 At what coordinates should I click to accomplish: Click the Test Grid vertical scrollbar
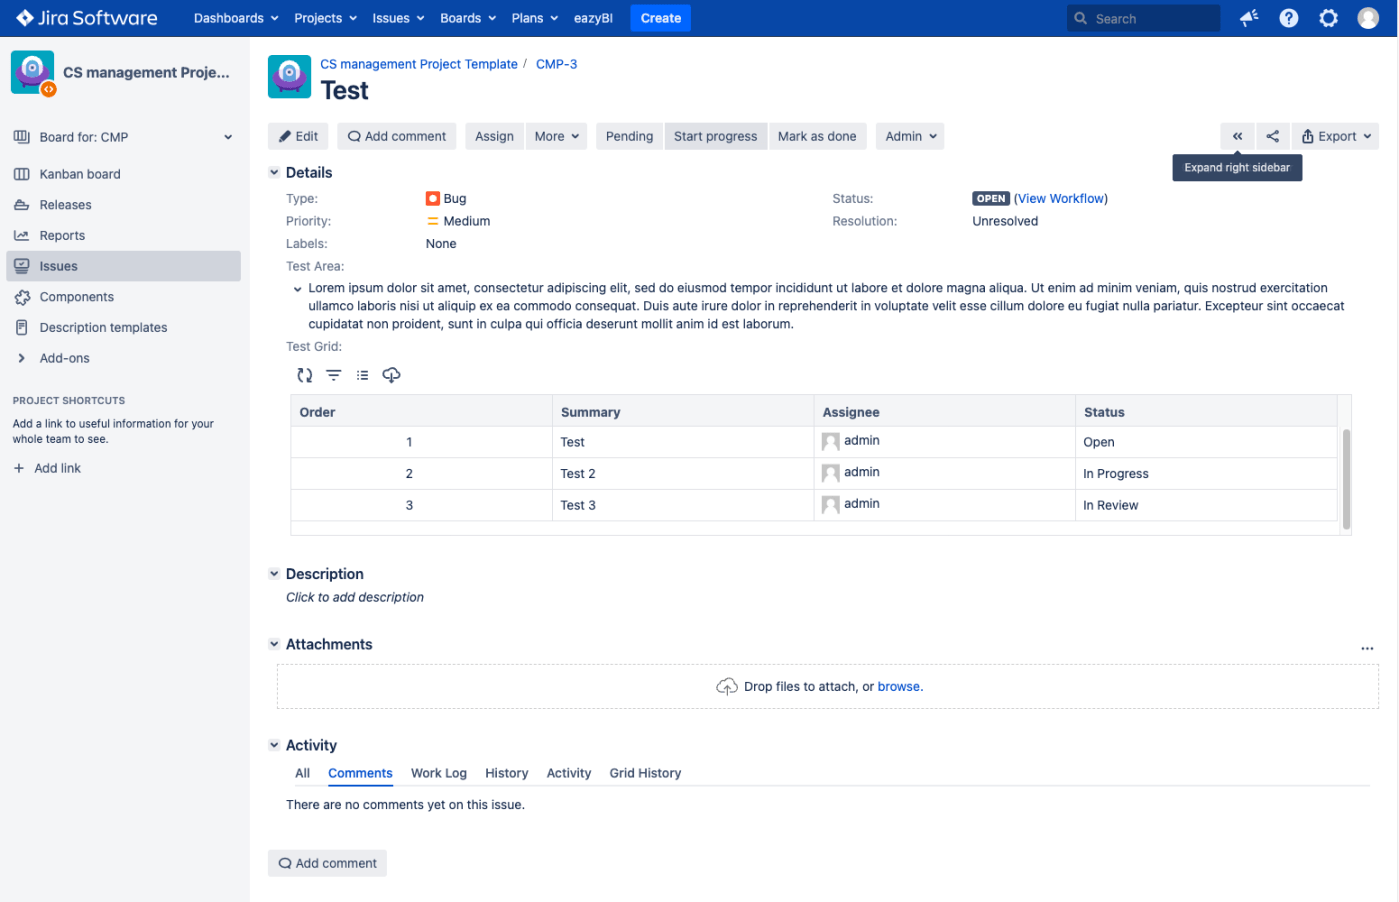(1346, 478)
